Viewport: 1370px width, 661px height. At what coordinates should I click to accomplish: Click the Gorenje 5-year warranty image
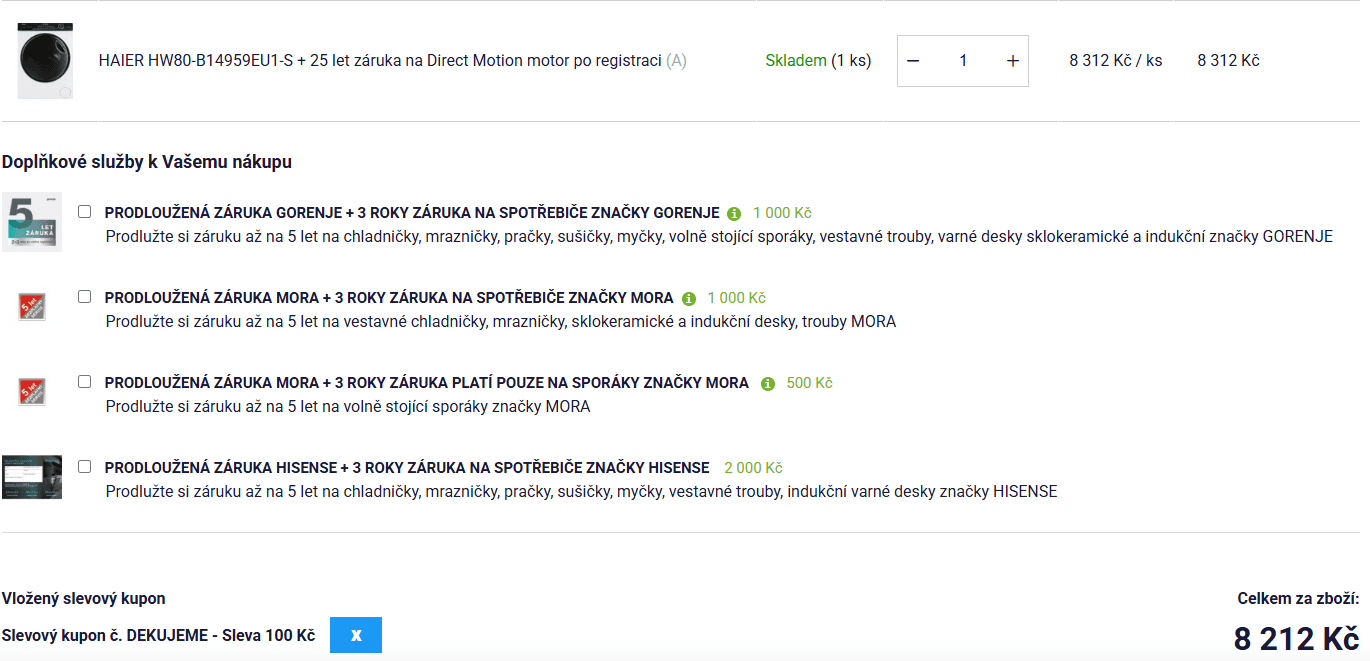(x=32, y=222)
